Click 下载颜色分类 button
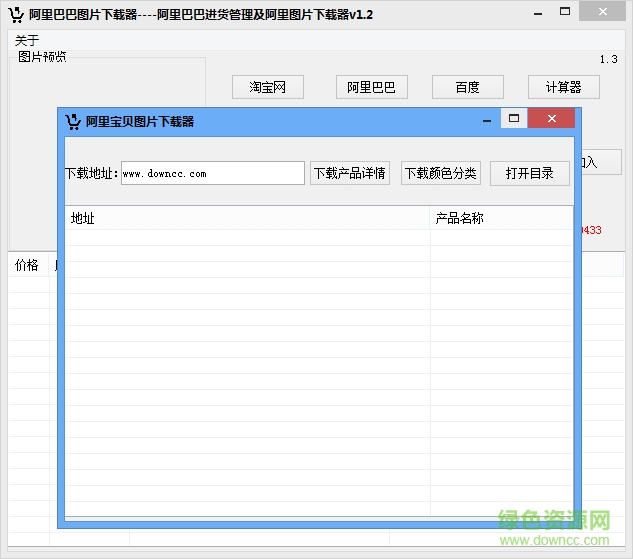 click(440, 173)
